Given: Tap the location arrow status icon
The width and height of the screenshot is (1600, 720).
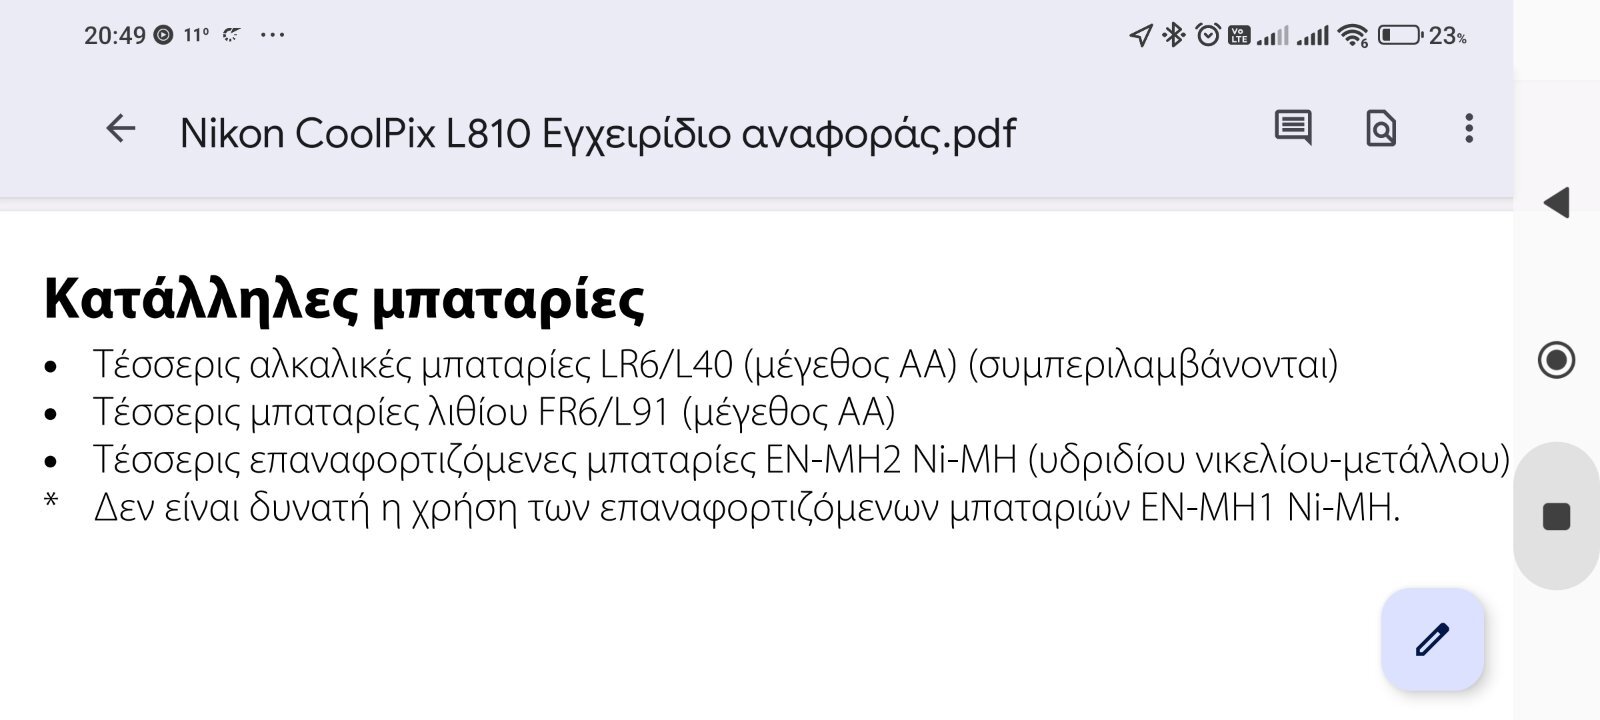Looking at the screenshot, I should tap(1140, 36).
